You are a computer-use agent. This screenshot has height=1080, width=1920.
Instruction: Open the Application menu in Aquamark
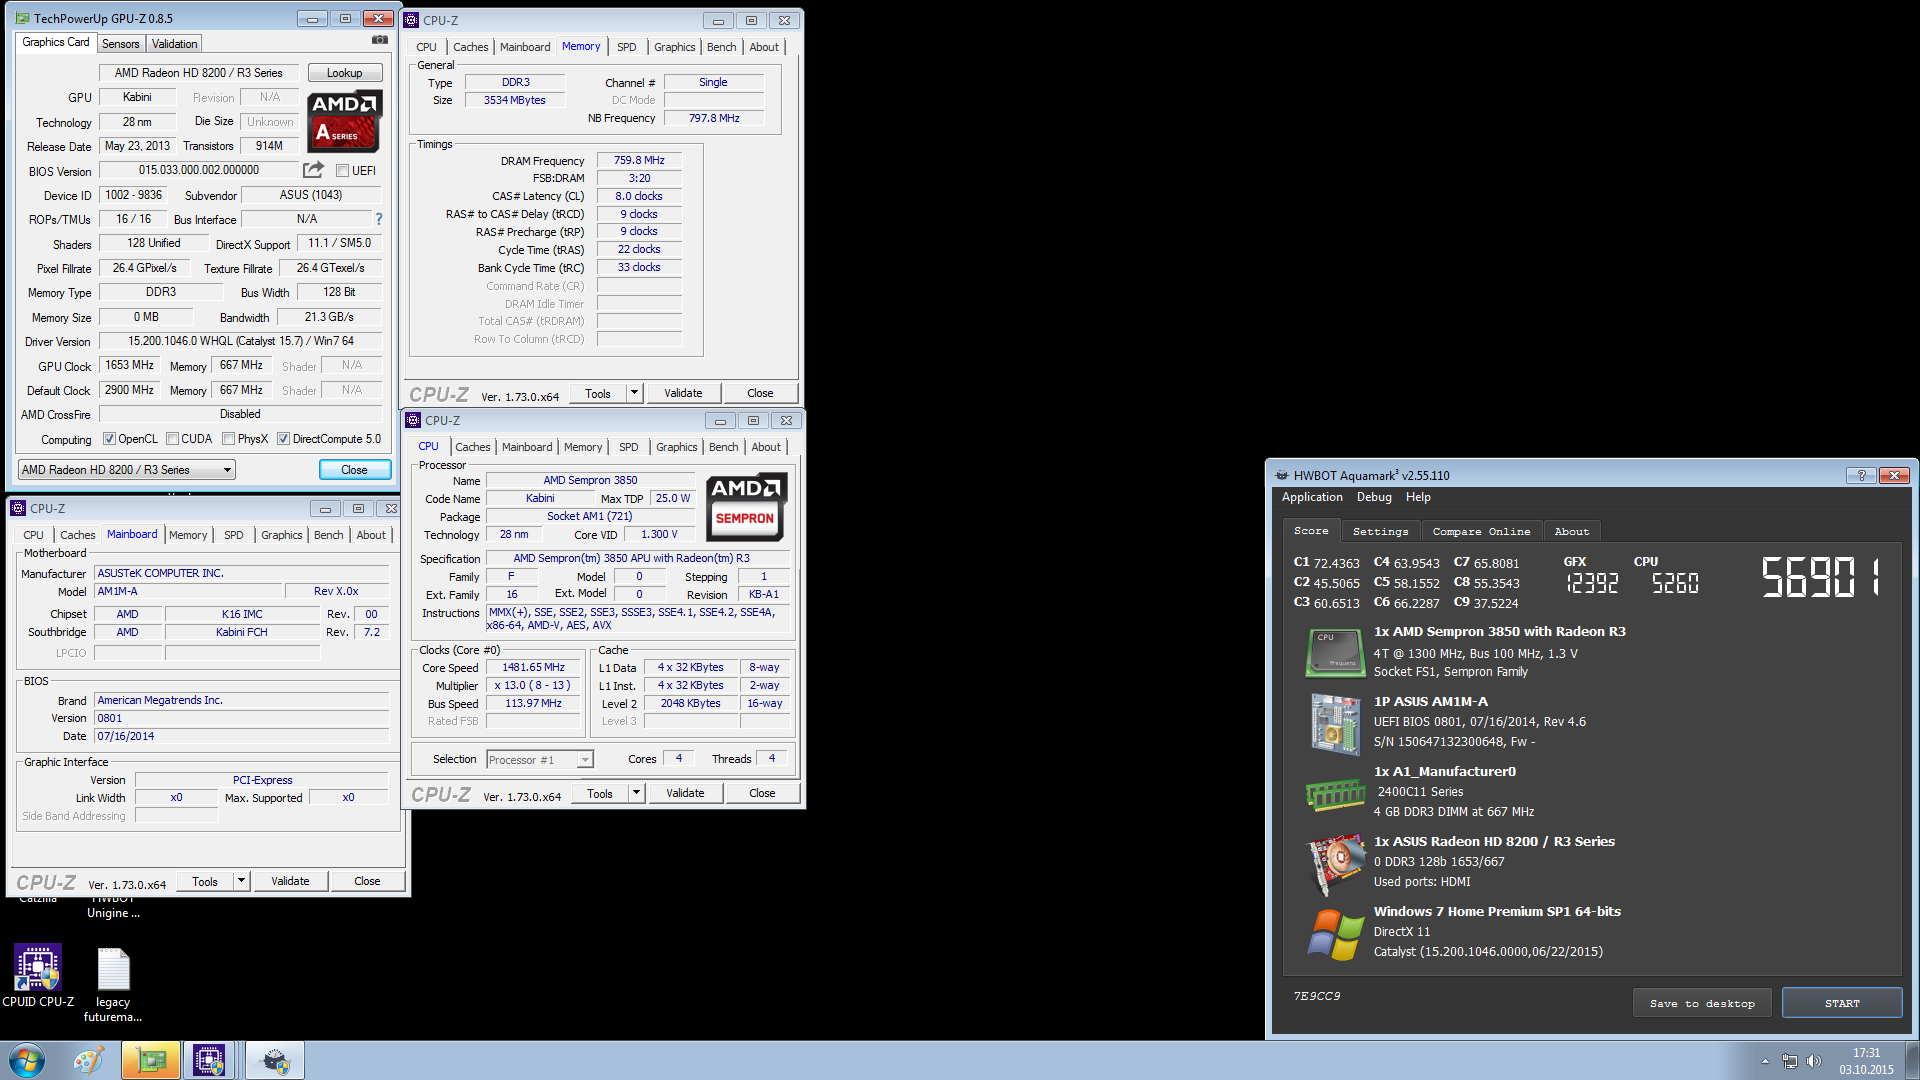tap(1312, 497)
